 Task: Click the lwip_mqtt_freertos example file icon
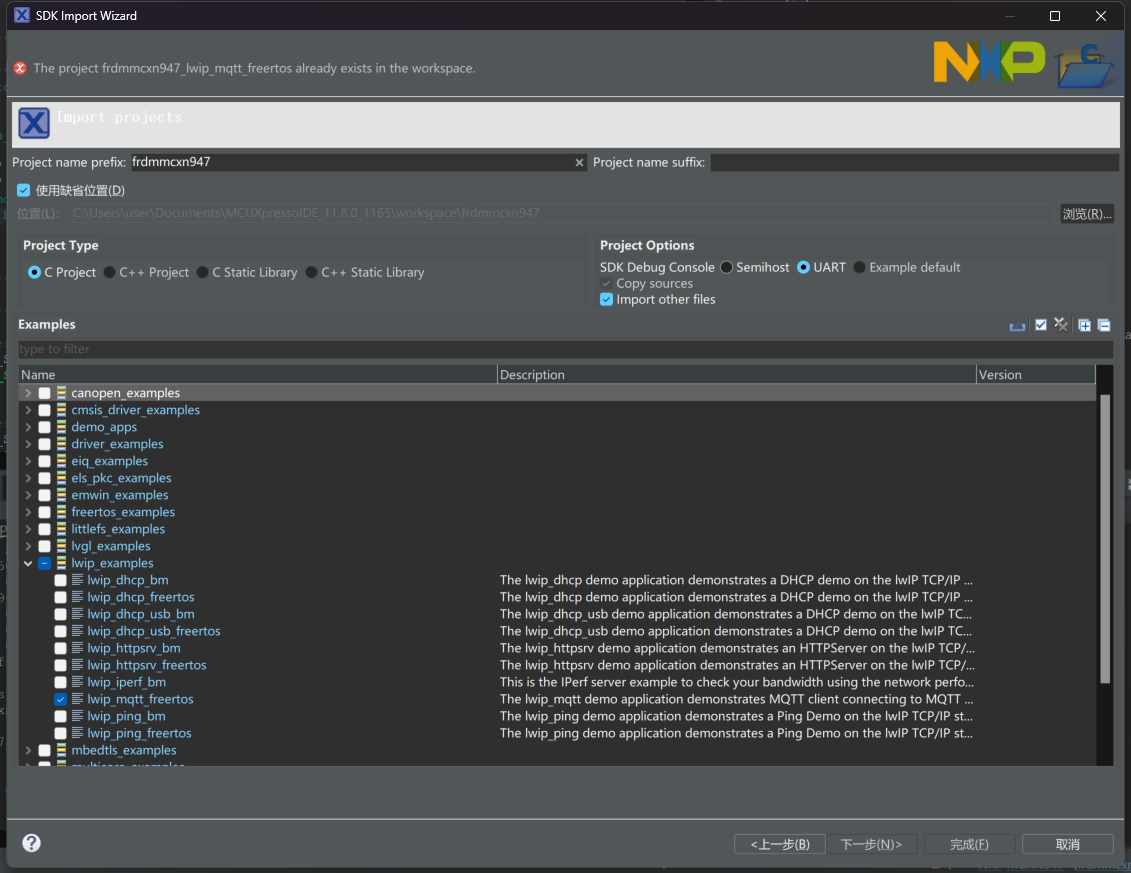point(77,699)
